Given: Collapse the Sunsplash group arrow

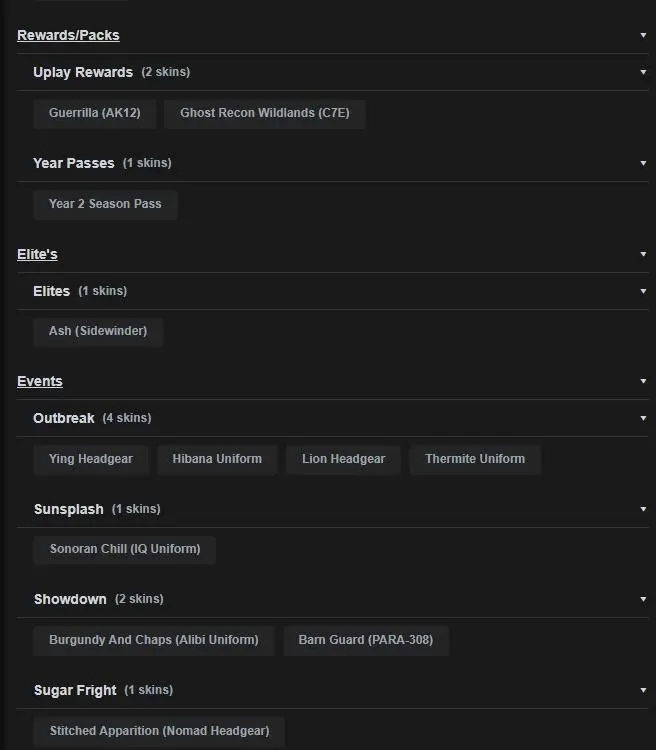Looking at the screenshot, I should tap(643, 509).
